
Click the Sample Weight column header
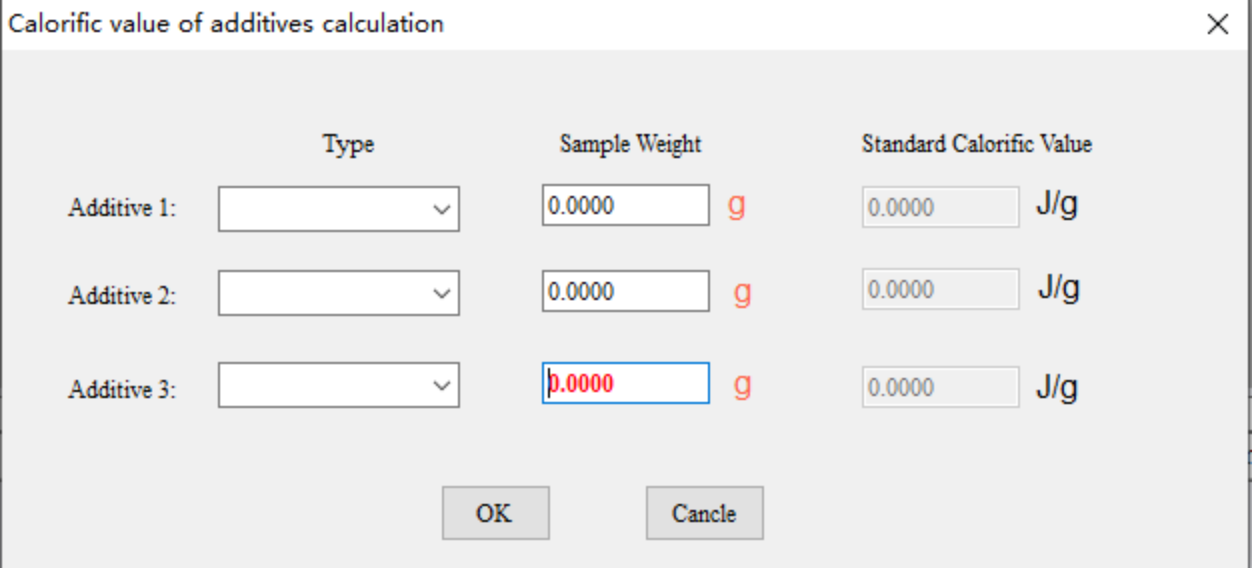[630, 144]
